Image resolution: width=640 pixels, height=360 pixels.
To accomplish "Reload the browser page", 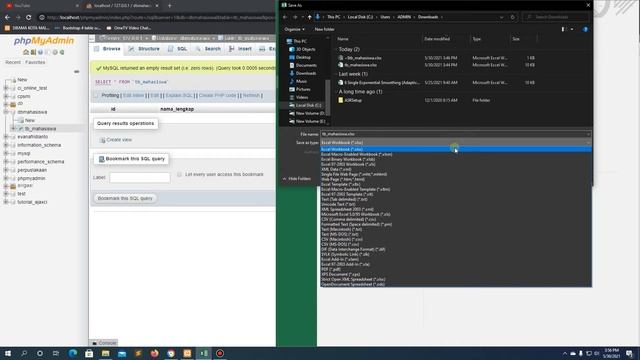I will coord(28,18).
